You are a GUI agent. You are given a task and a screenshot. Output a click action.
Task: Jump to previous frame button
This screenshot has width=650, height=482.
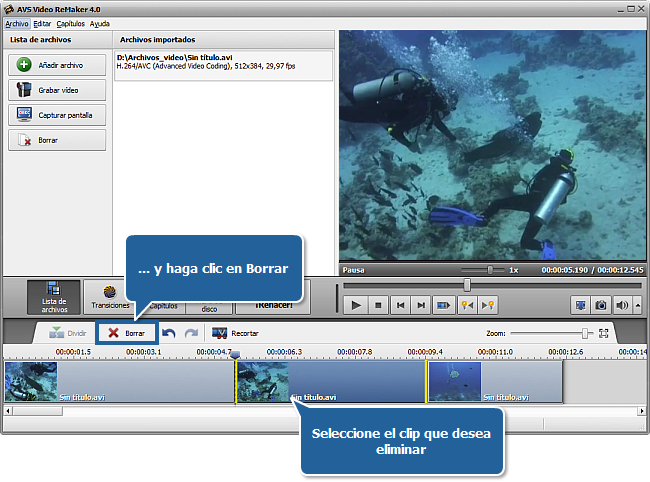point(400,305)
